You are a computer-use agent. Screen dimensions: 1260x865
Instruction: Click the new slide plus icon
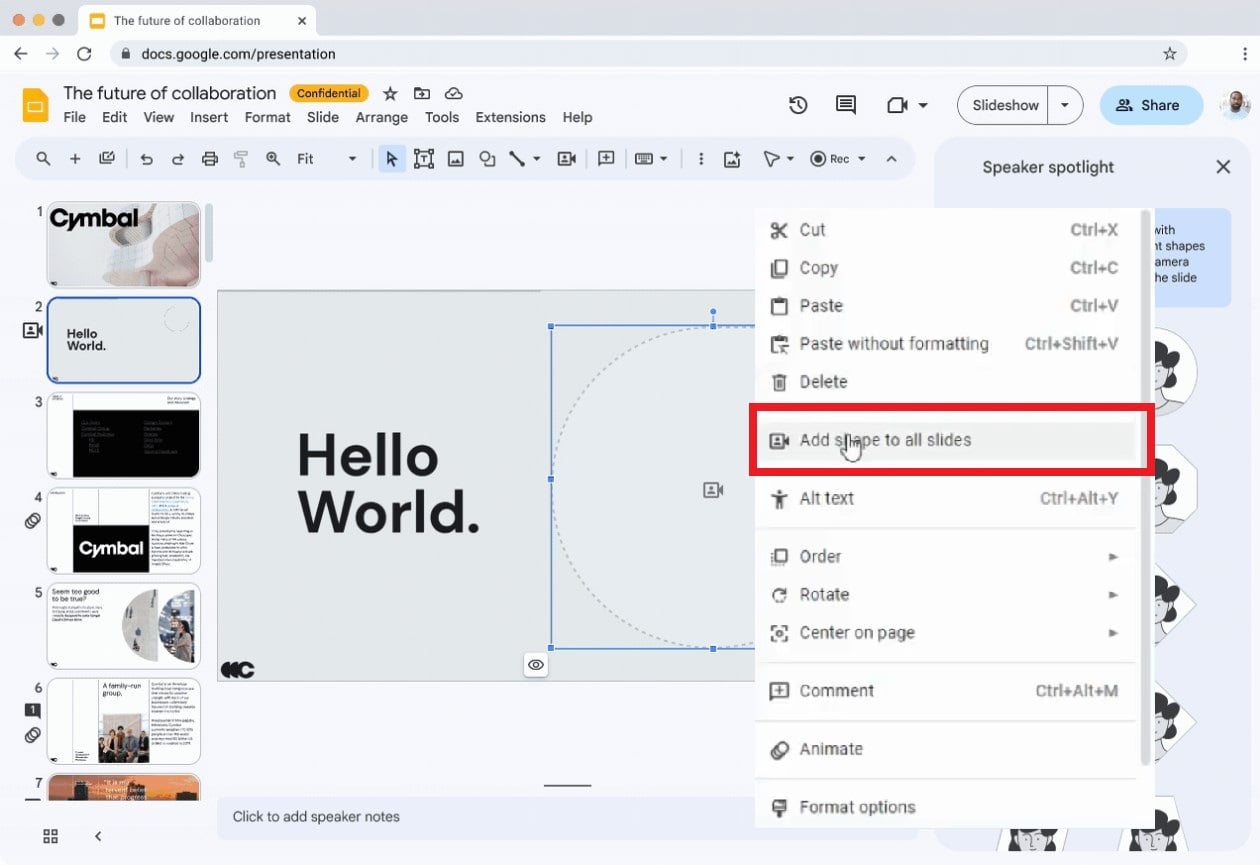tap(75, 159)
